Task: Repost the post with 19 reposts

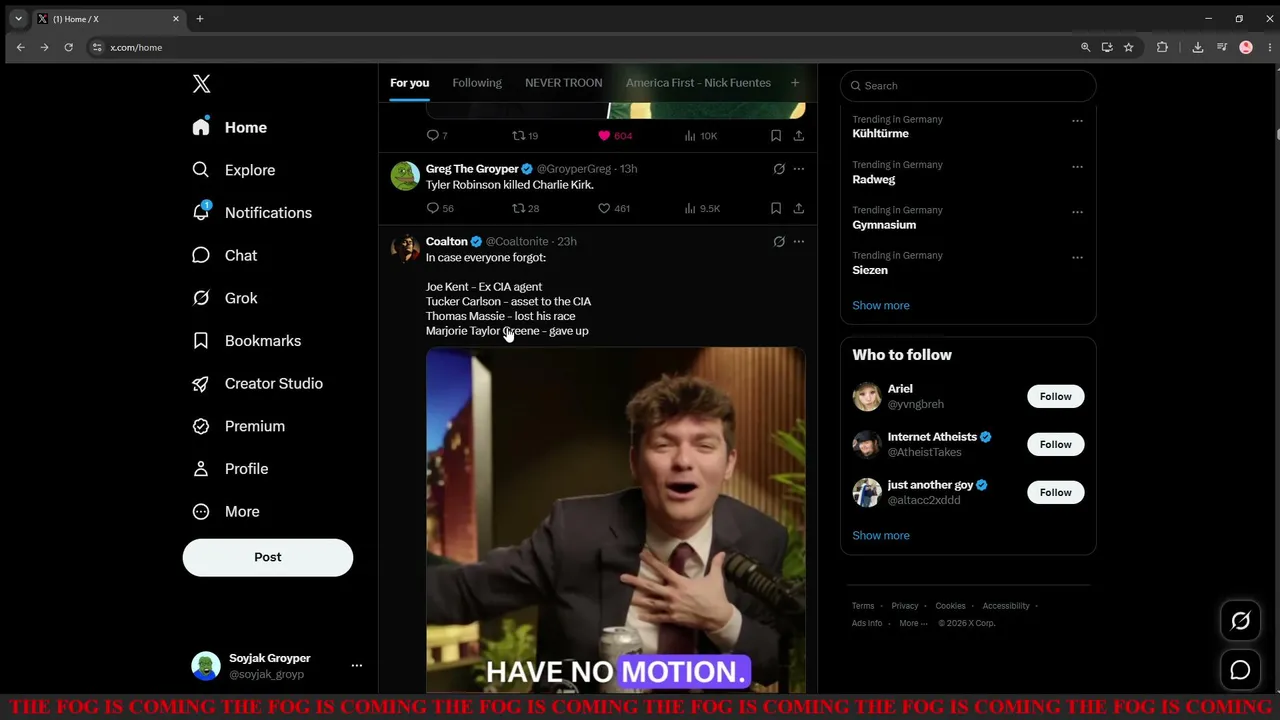Action: (525, 135)
